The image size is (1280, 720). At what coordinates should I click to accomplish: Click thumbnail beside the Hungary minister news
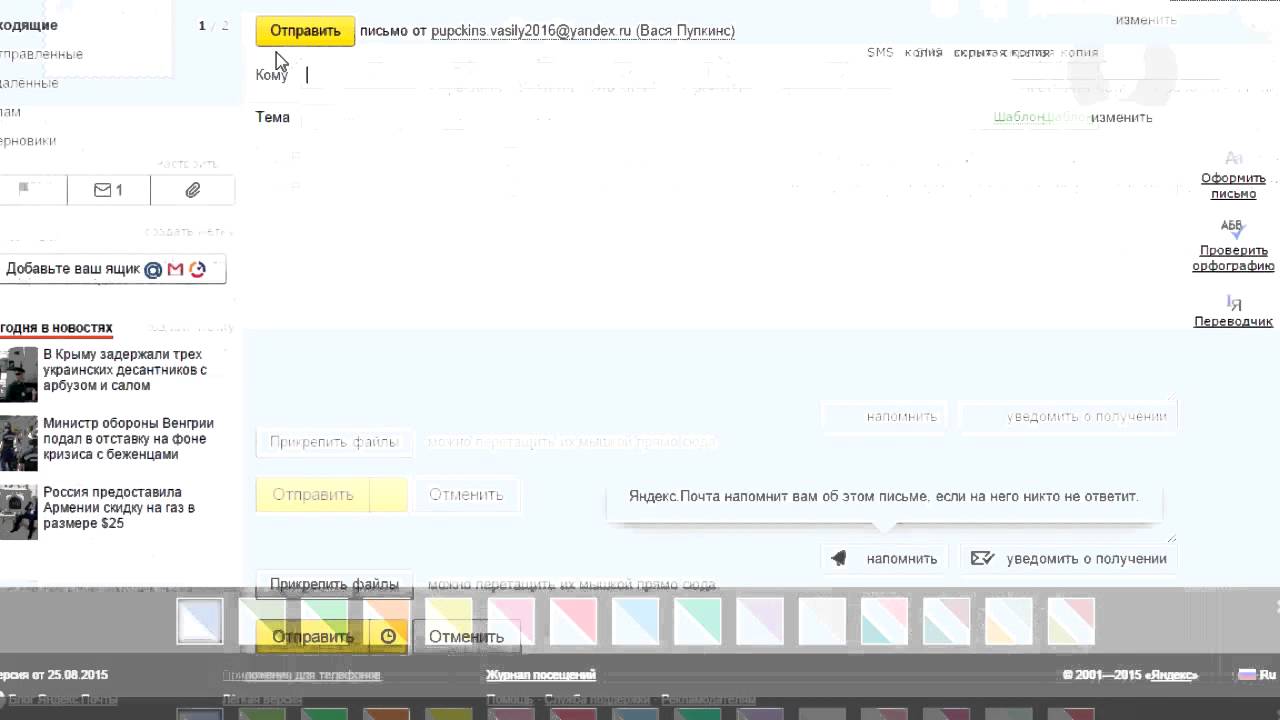[18, 443]
